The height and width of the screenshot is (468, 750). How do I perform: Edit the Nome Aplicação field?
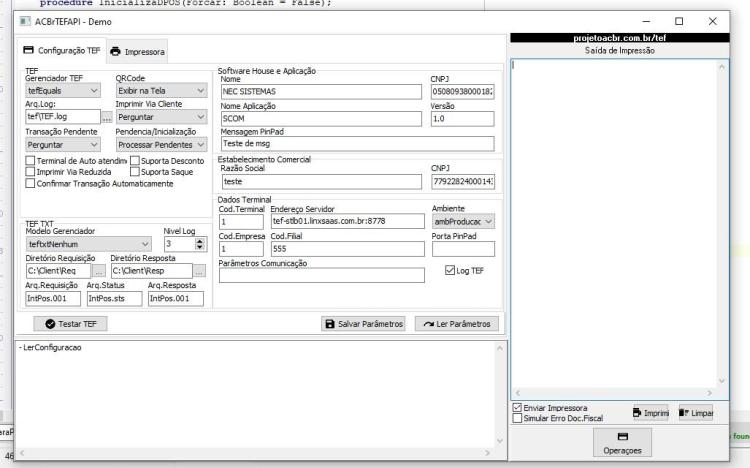coord(321,119)
